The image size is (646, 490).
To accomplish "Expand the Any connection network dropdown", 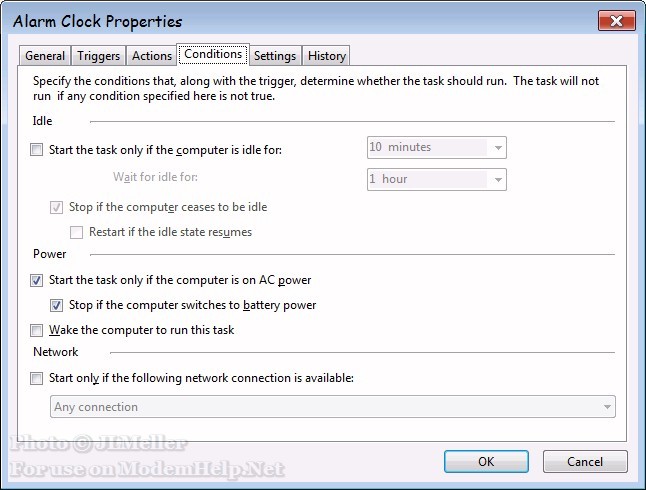I will 606,408.
